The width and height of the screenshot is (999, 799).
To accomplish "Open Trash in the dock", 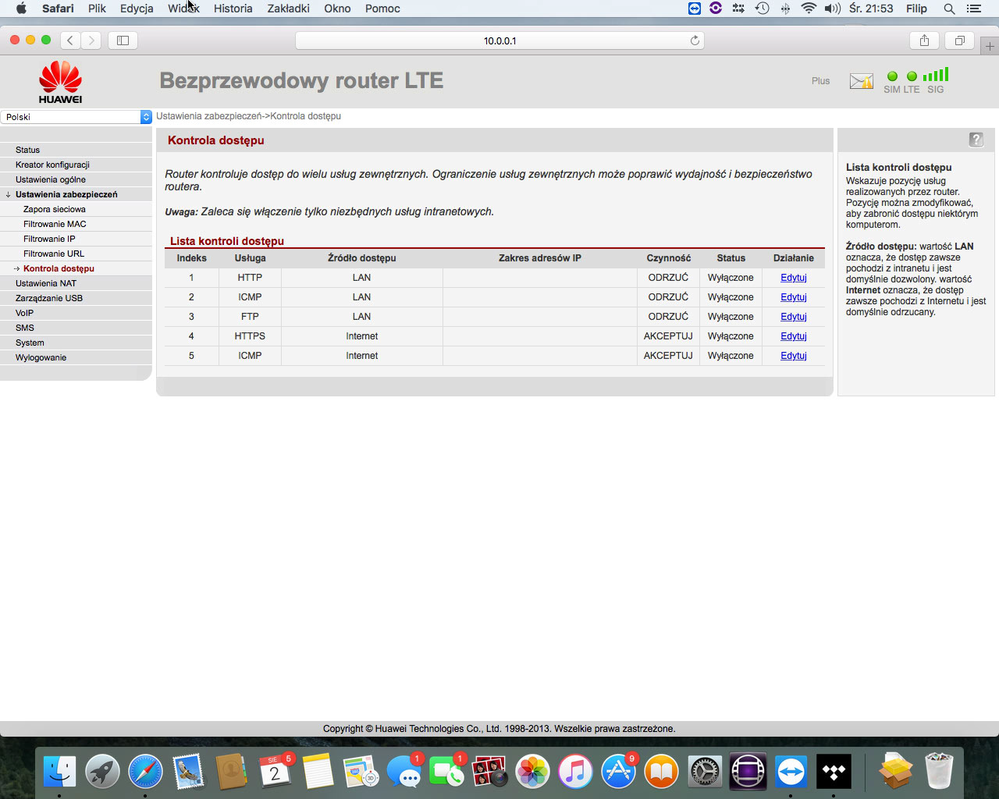I will click(x=938, y=770).
